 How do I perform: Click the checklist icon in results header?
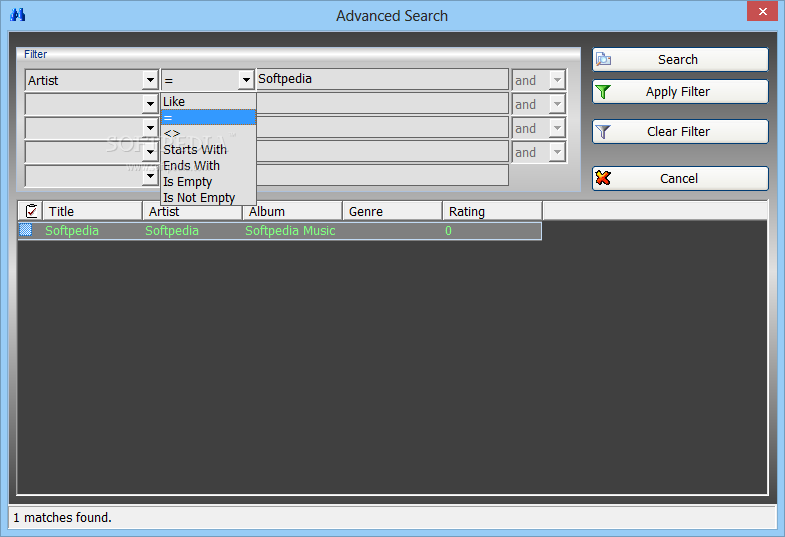click(x=31, y=211)
